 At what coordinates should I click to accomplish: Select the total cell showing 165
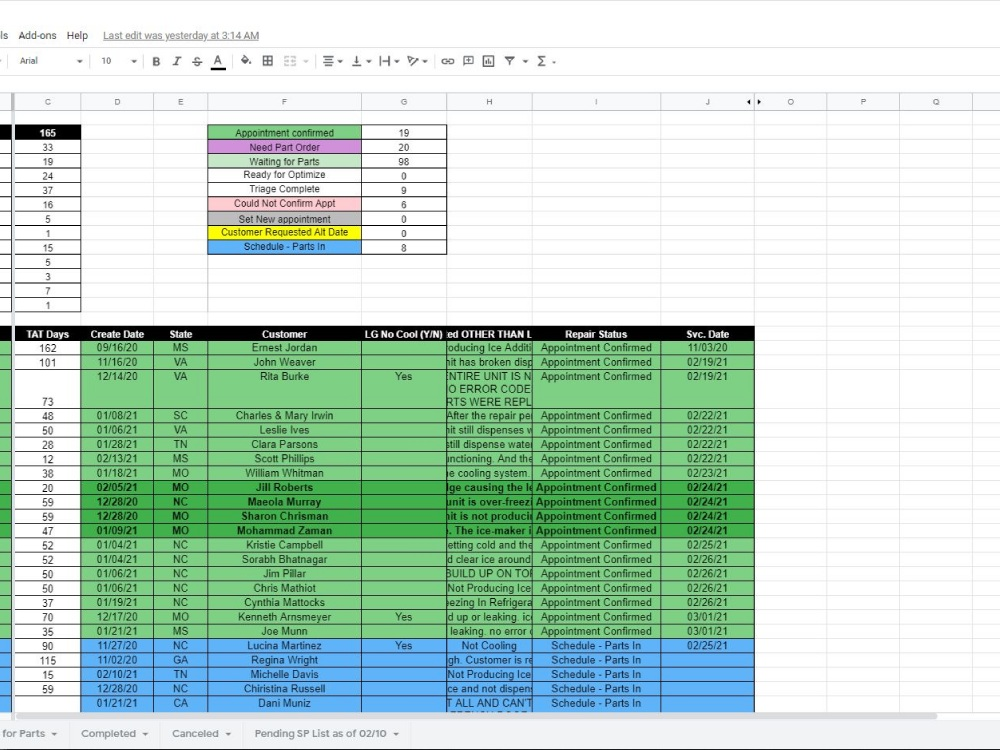tap(48, 133)
